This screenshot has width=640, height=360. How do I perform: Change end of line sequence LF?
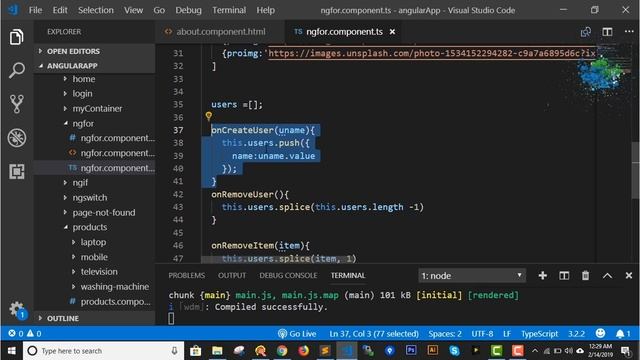(507, 333)
